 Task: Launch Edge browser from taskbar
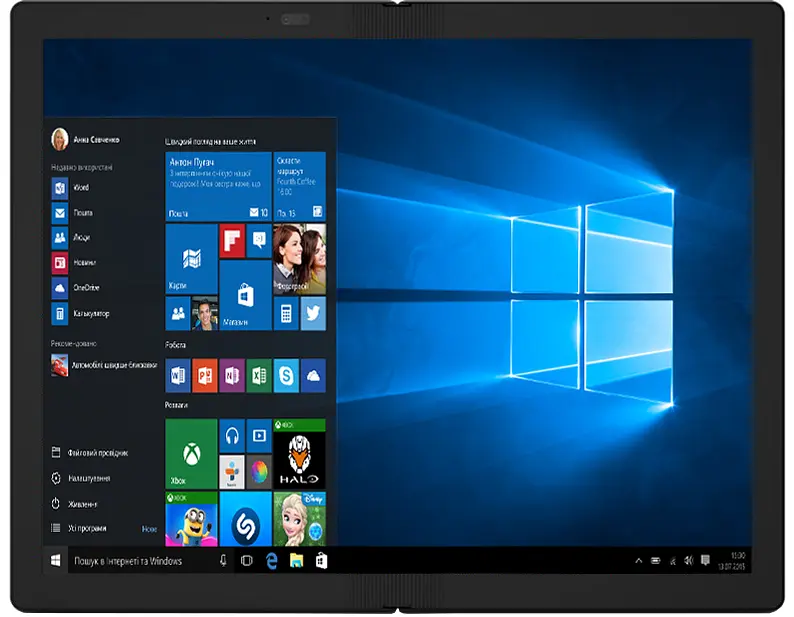click(x=272, y=560)
